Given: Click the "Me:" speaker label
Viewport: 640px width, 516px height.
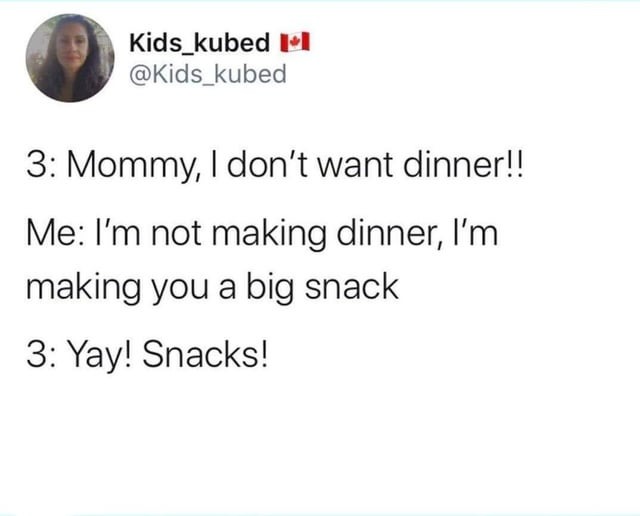Looking at the screenshot, I should click(x=56, y=234).
